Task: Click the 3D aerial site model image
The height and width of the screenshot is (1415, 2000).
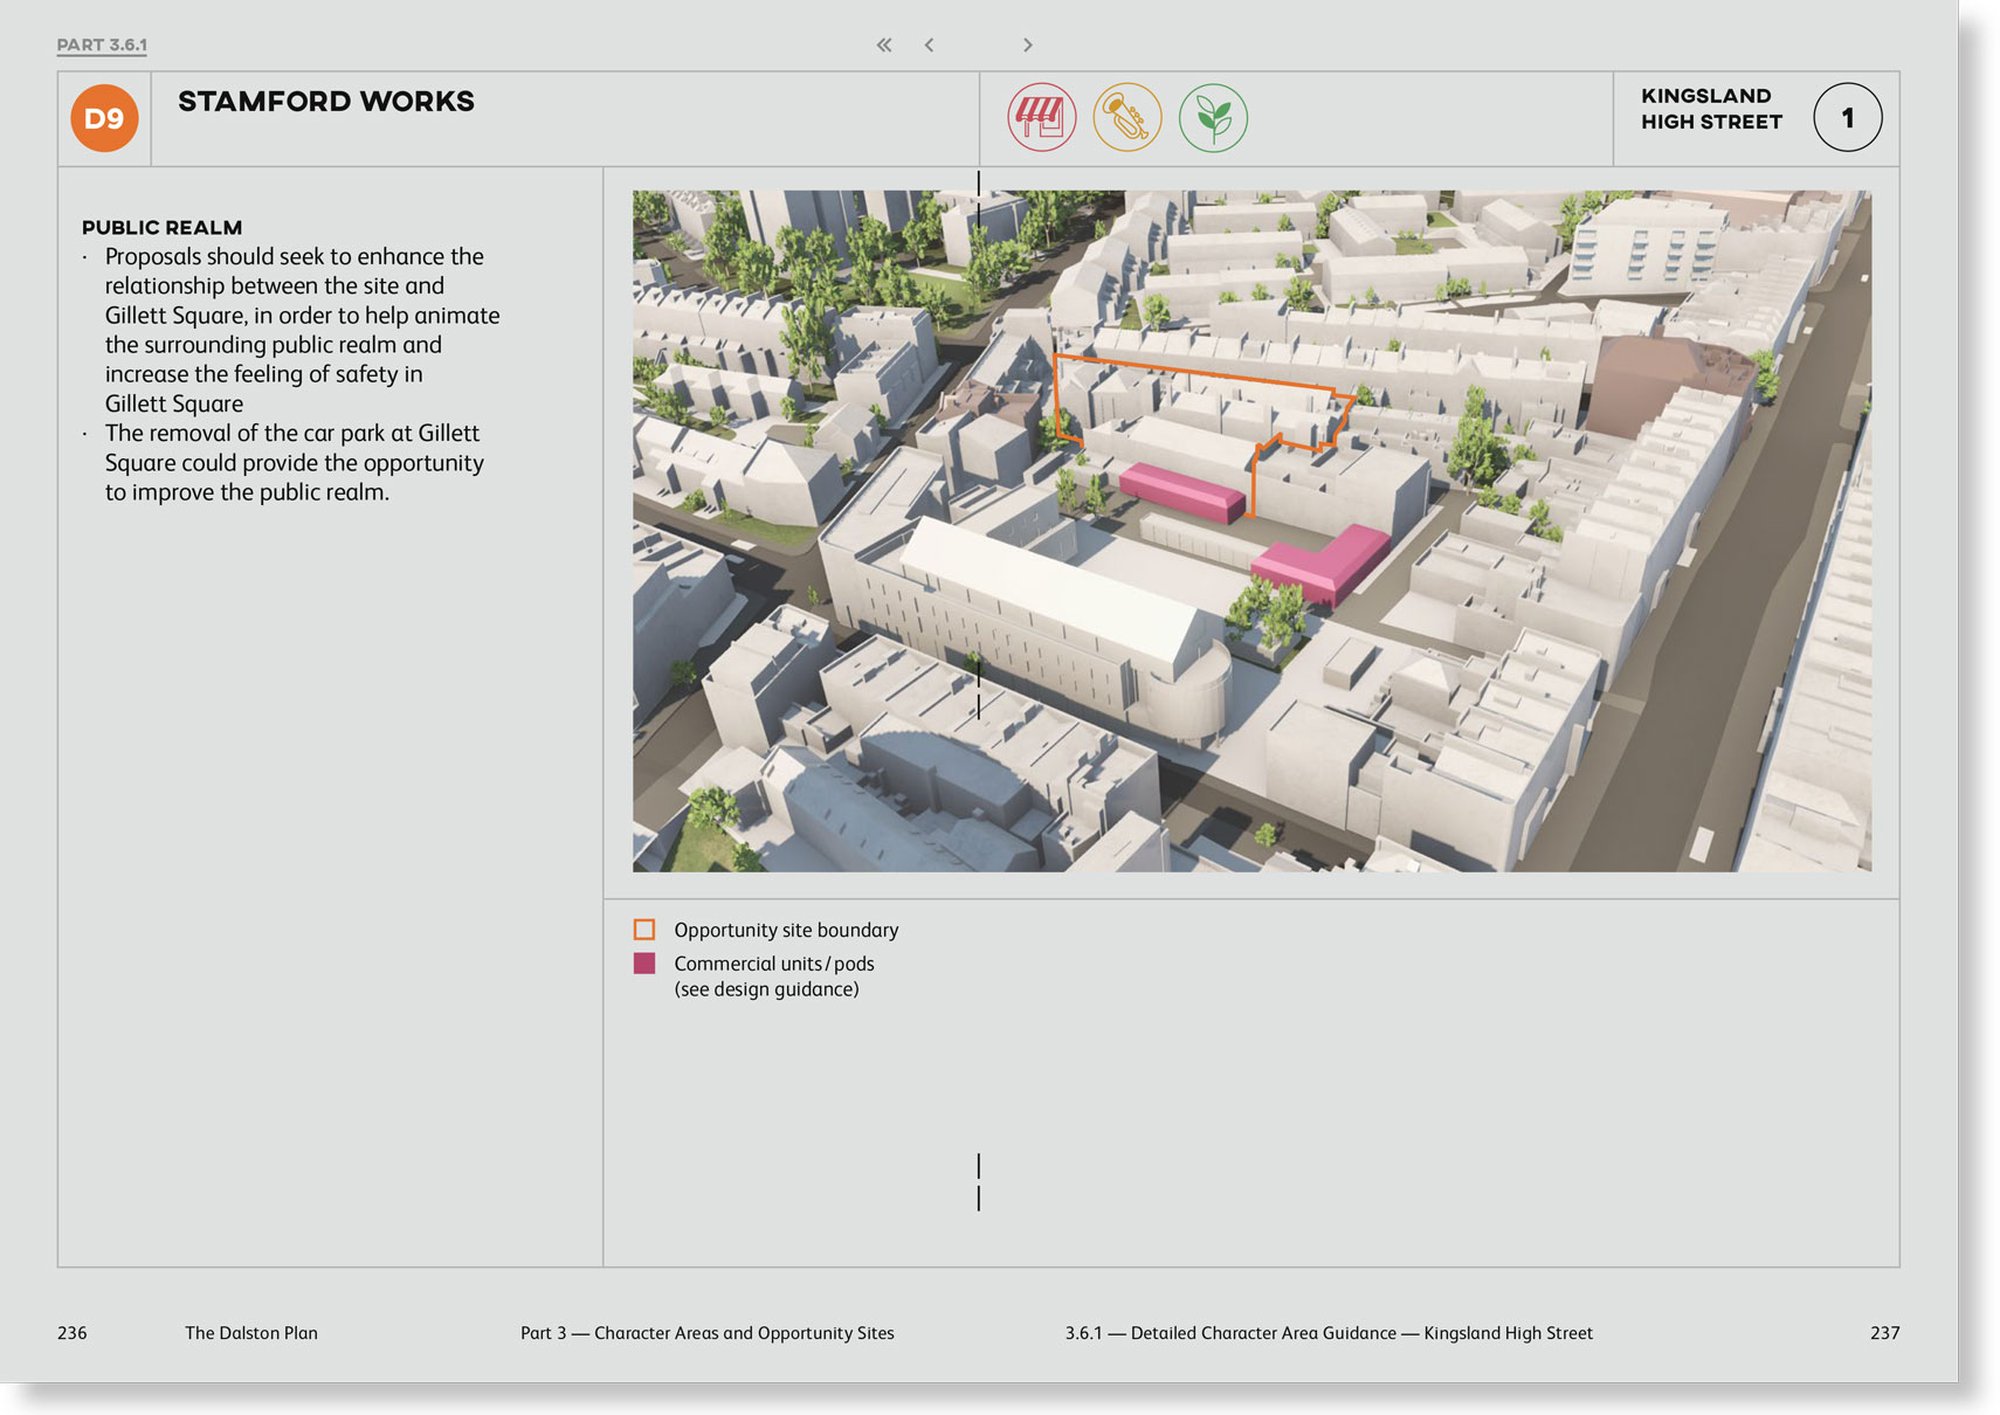Action: click(x=1251, y=531)
